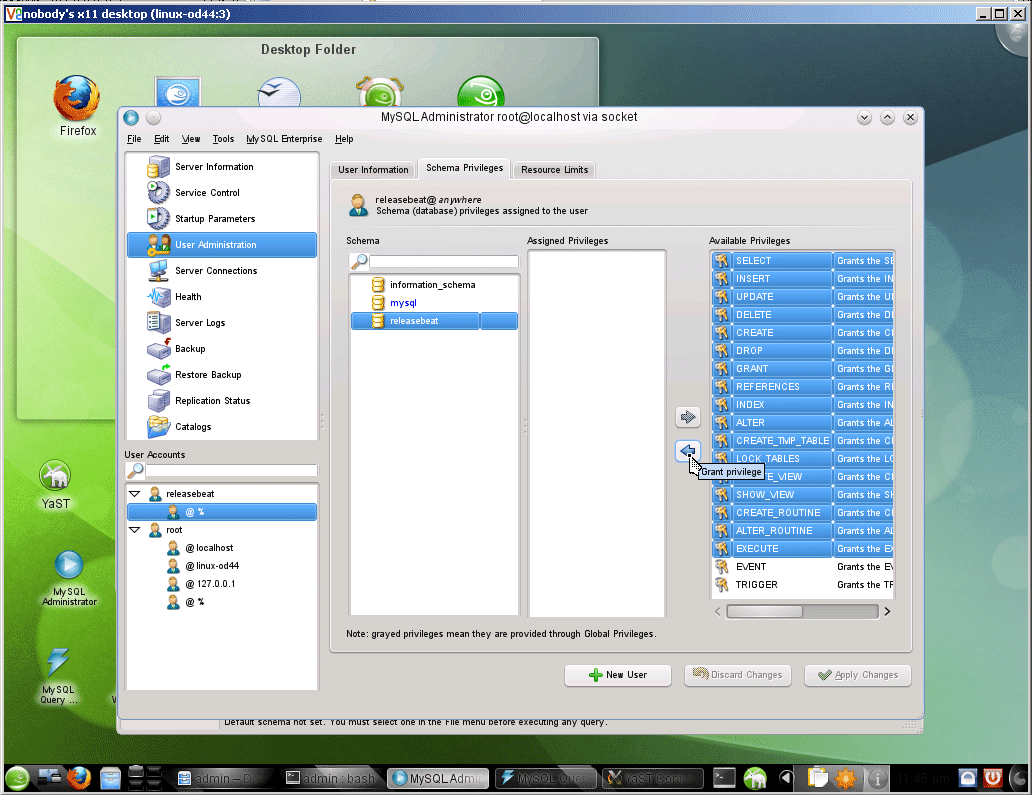Switch to MySQL Query taskbar window
This screenshot has width=1032, height=795.
[546, 779]
